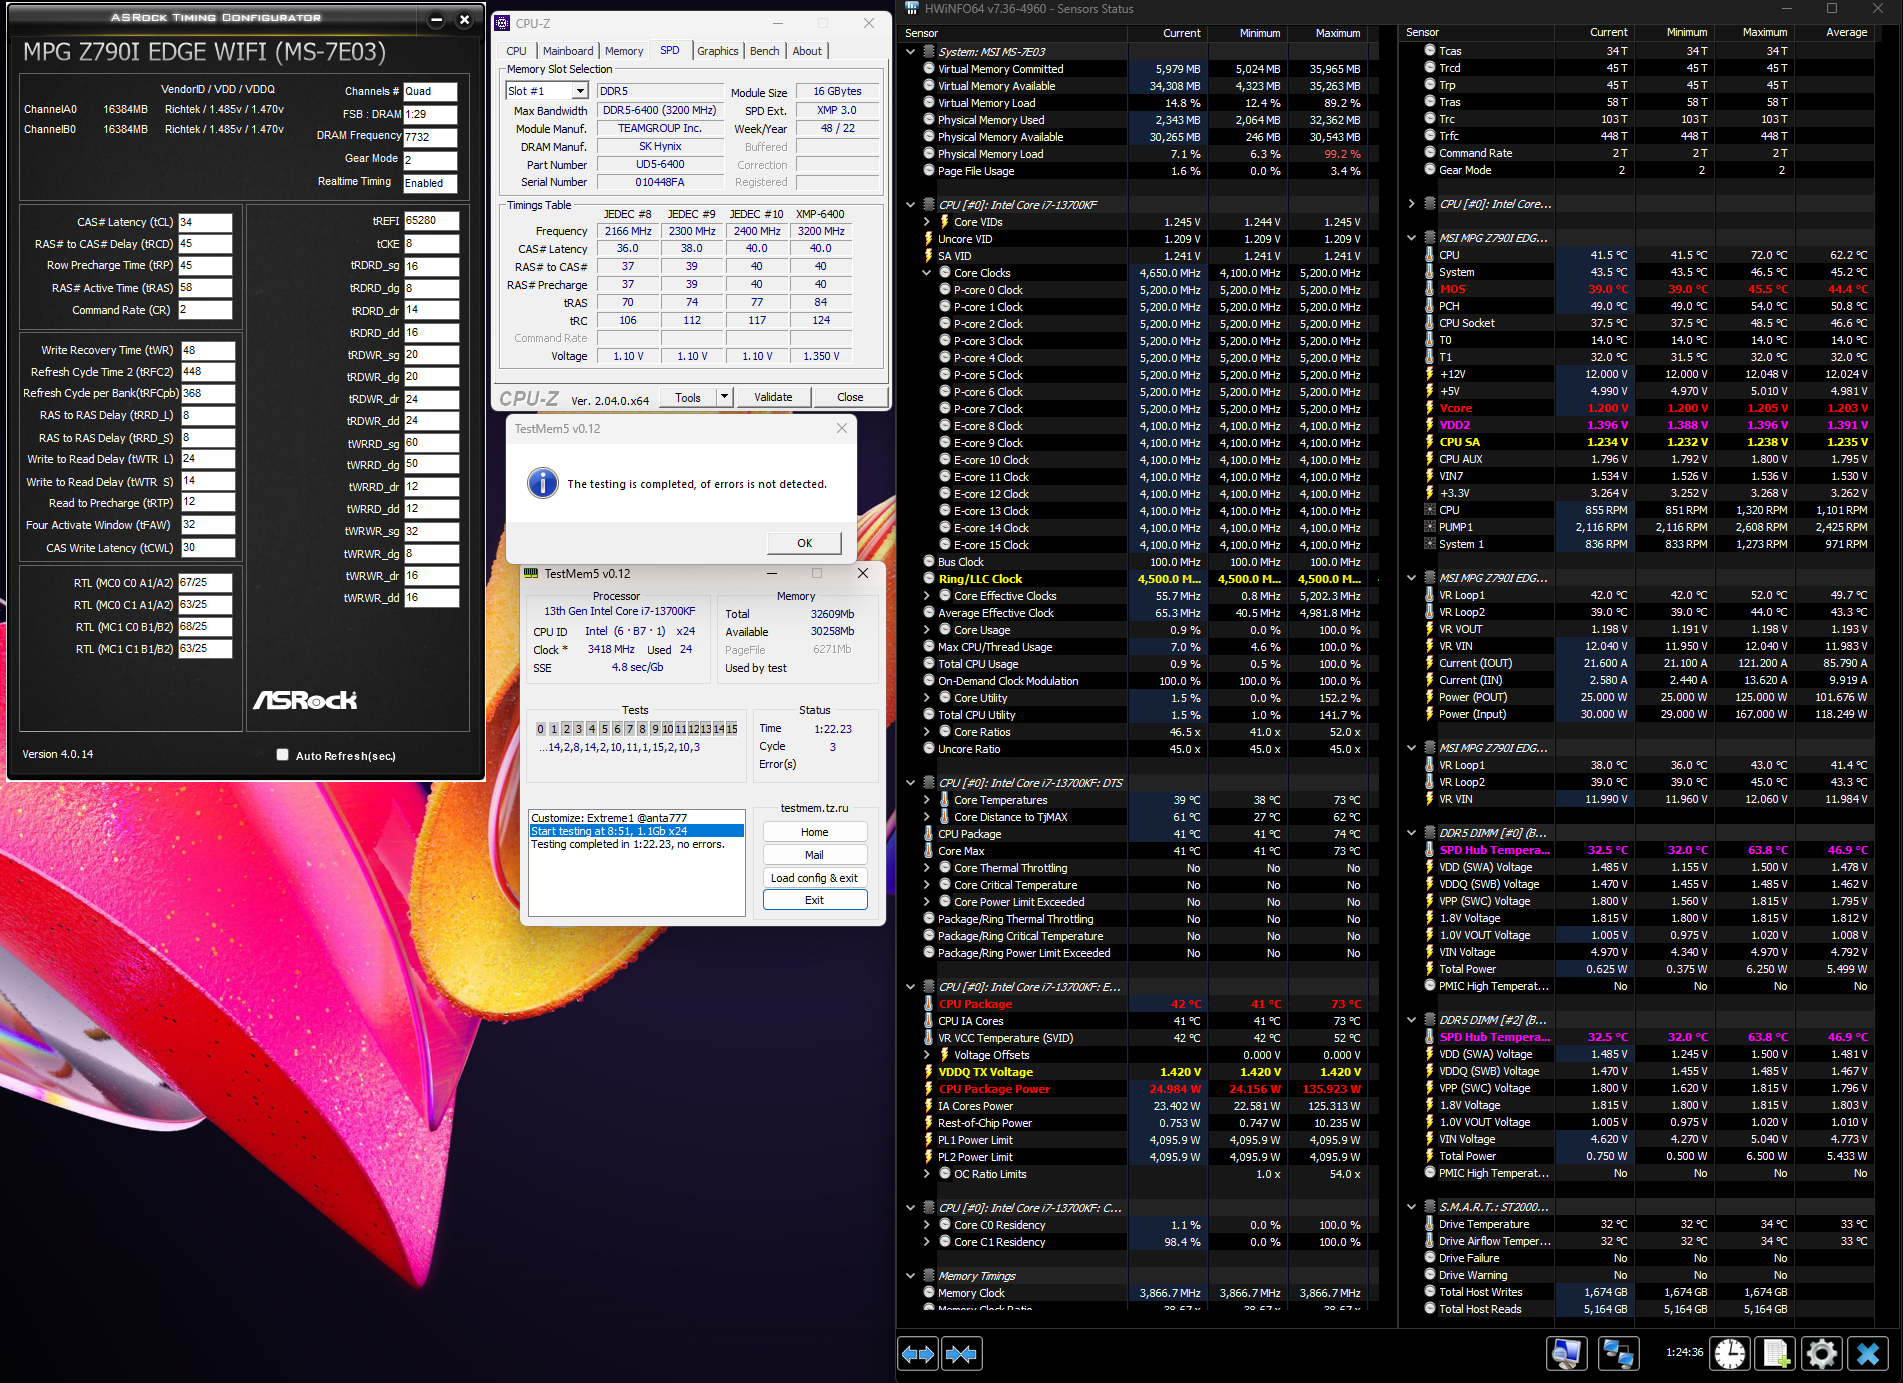
Task: Enable Auto Refresh checkbox in Timing Configurator
Action: [282, 755]
